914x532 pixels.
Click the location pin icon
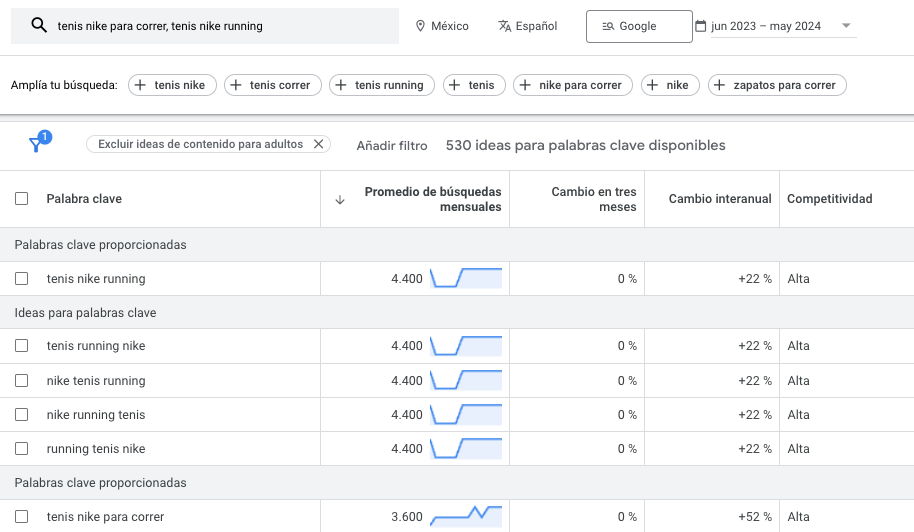click(x=420, y=26)
